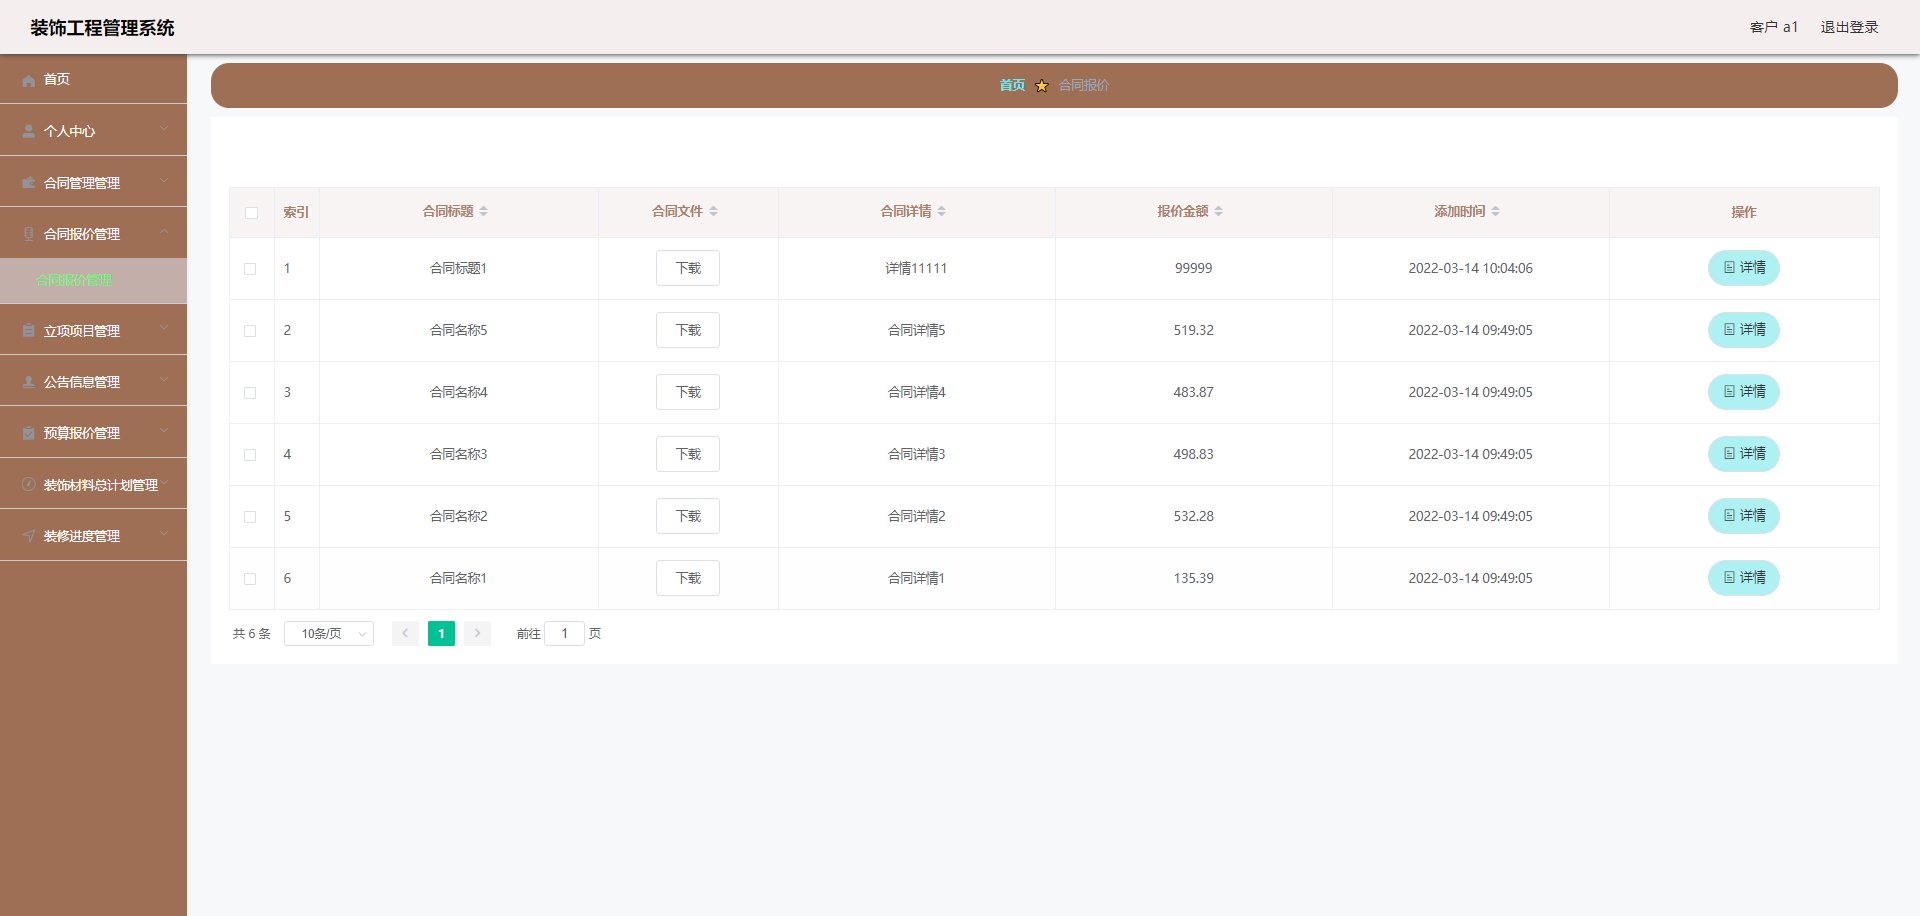The width and height of the screenshot is (1920, 916).
Task: Click 首页 breadcrumb link
Action: click(x=1012, y=85)
